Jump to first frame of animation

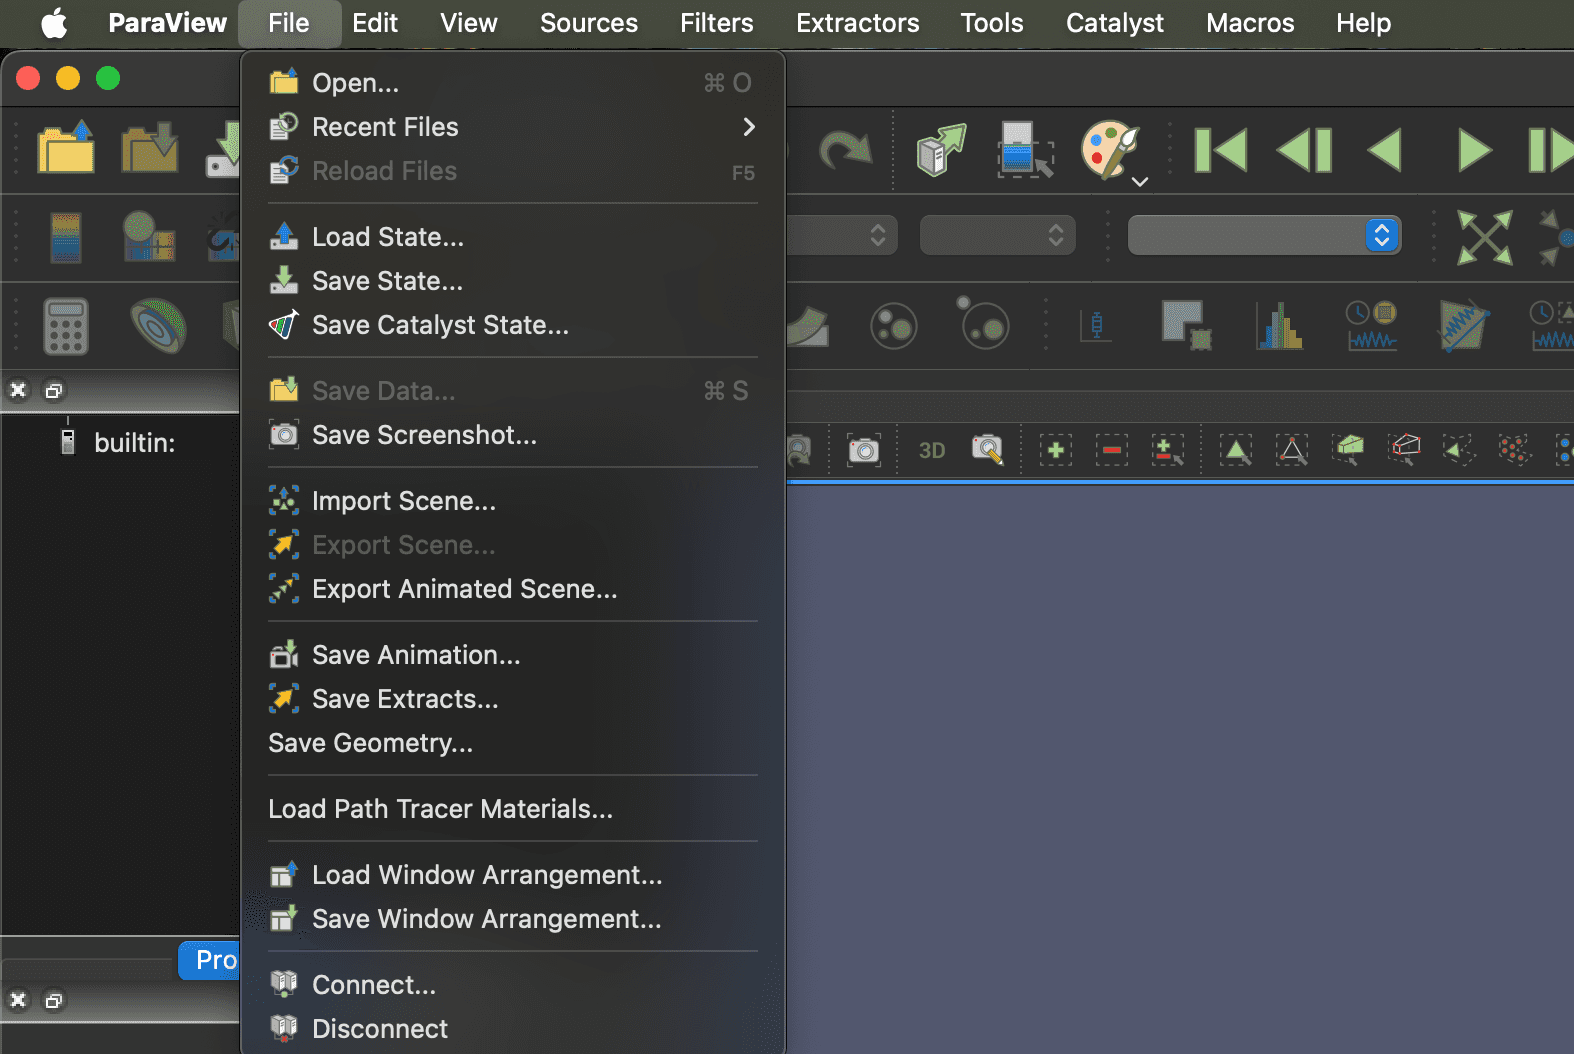(1220, 150)
